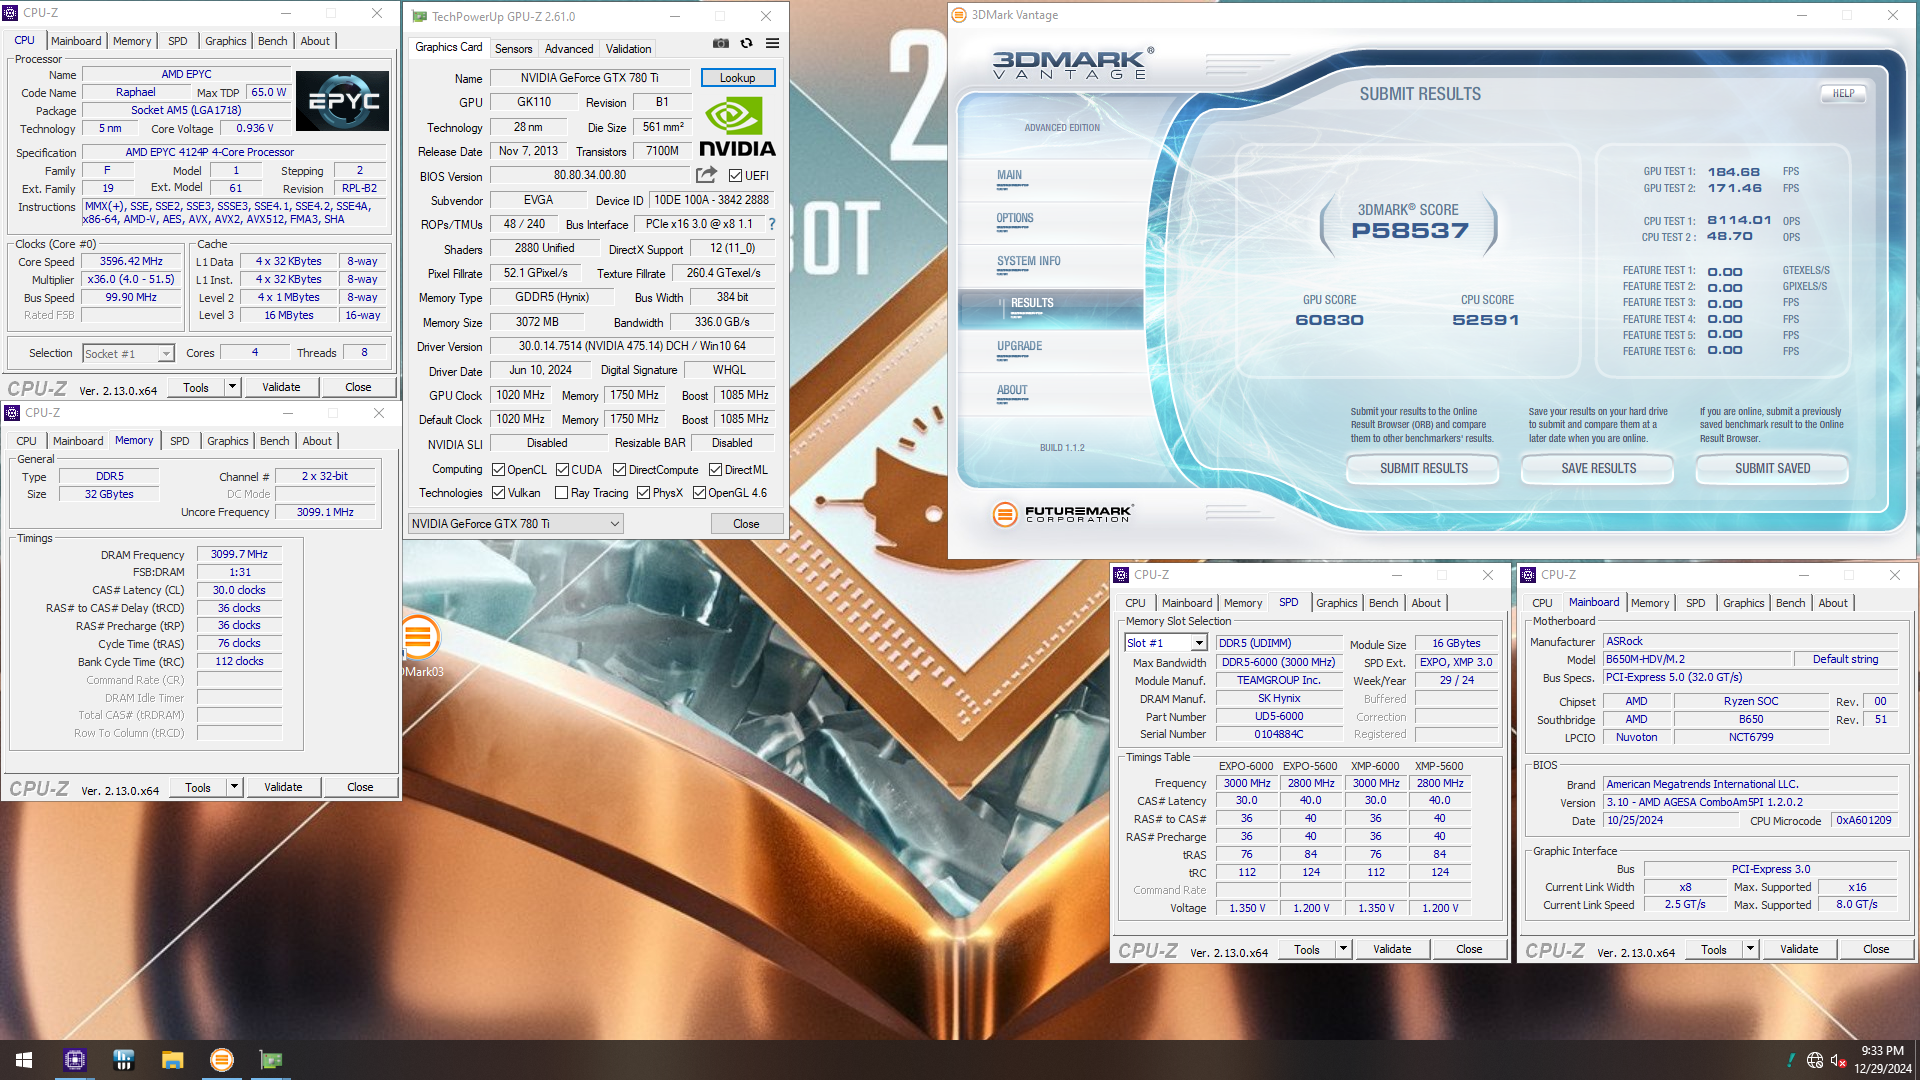The width and height of the screenshot is (1920, 1080).
Task: Click 3DMark Vantage title bar icon
Action: pos(959,15)
